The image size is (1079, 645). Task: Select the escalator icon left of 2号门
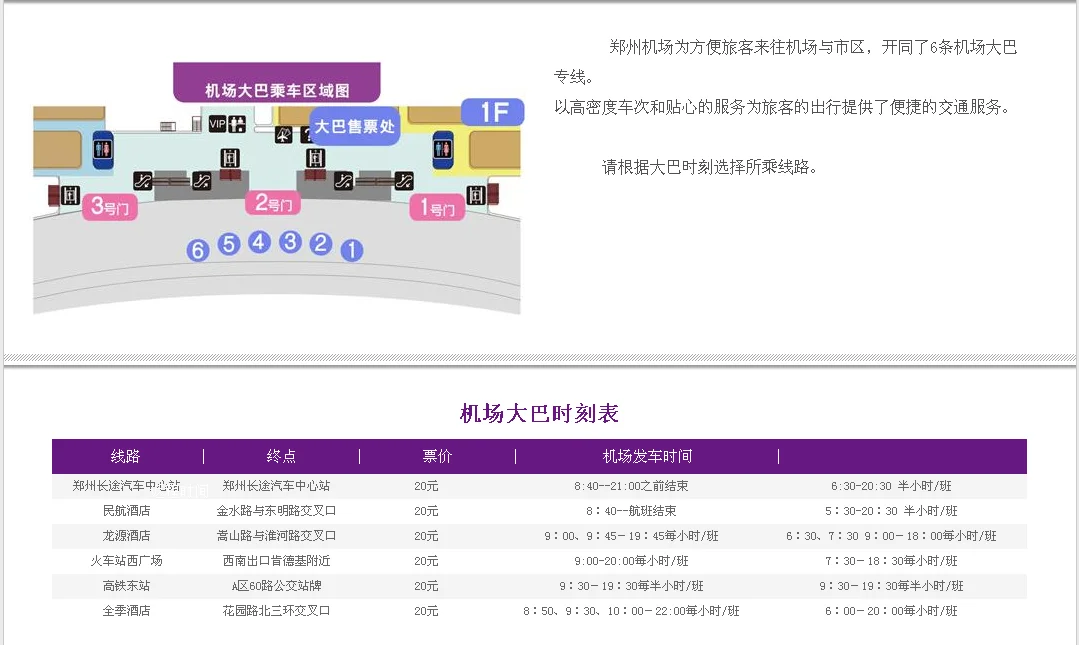click(201, 181)
